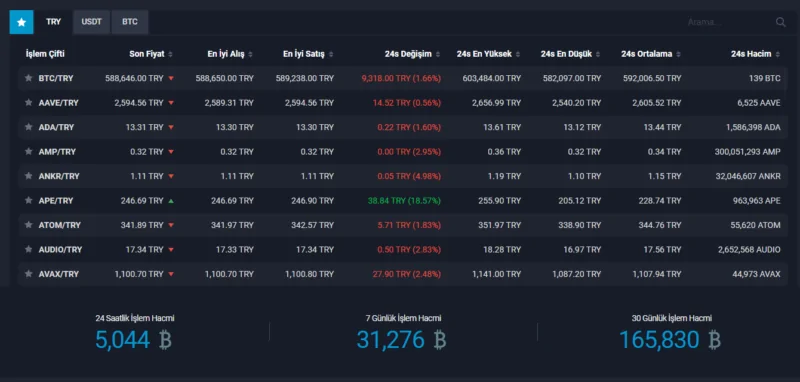The height and width of the screenshot is (382, 800).
Task: Click the Bitcoin symbol beside 31,276
Action: (439, 340)
